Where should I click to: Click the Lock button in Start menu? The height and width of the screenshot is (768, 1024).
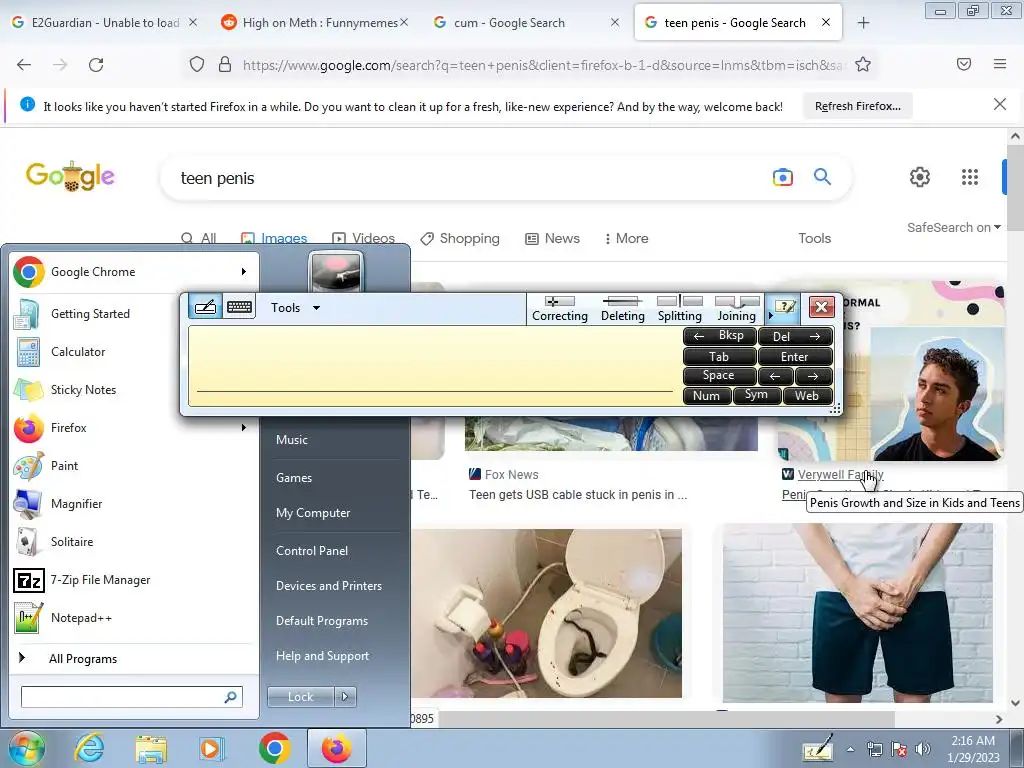coord(300,697)
